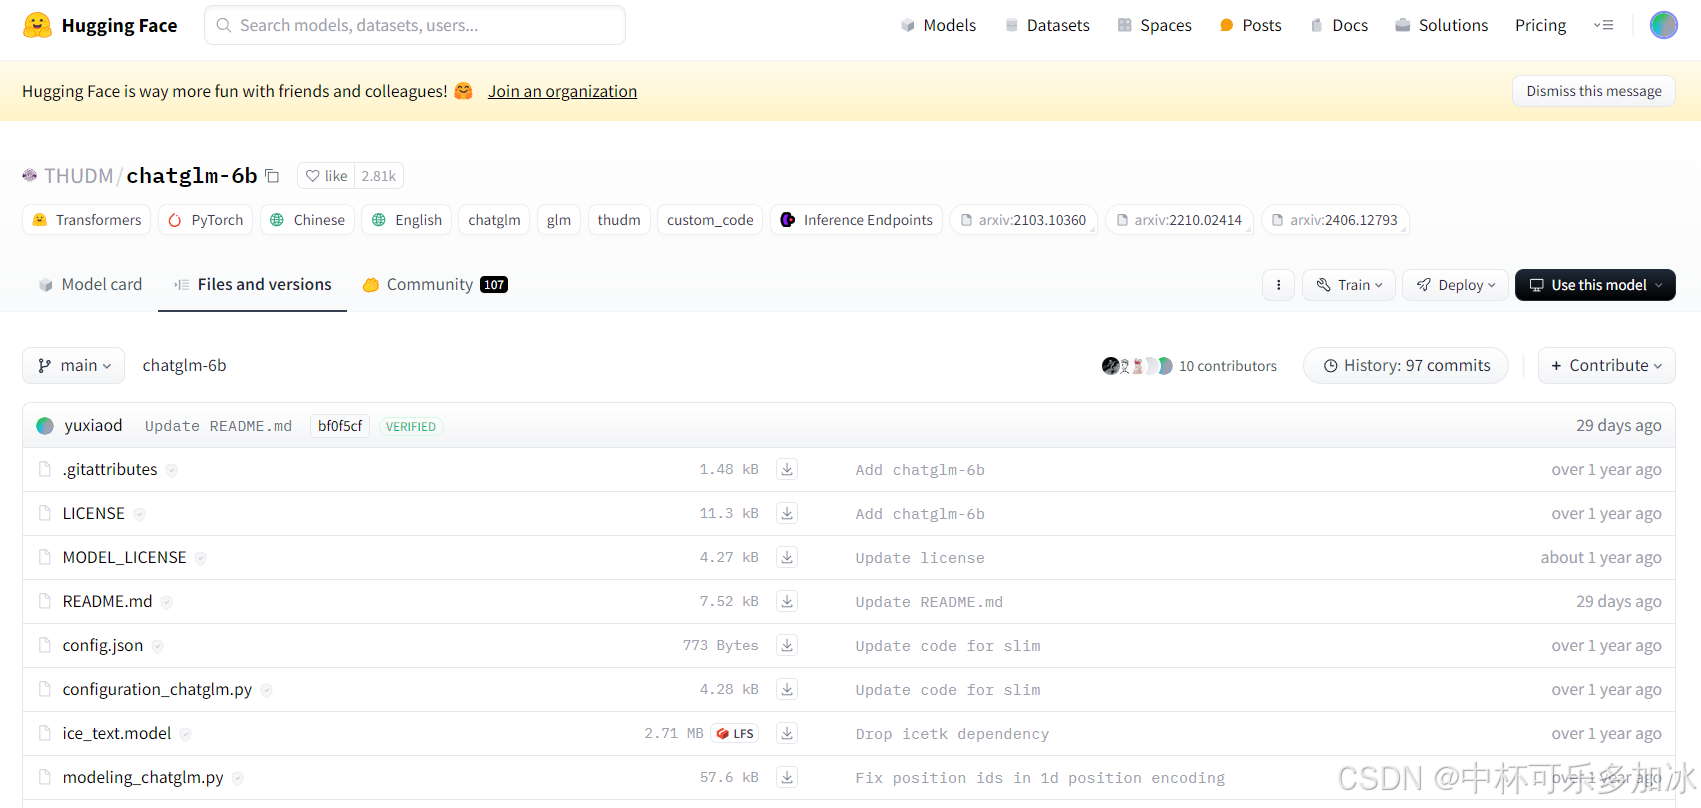Click safety scan icon next to README.md
This screenshot has width=1701, height=808.
coord(166,602)
